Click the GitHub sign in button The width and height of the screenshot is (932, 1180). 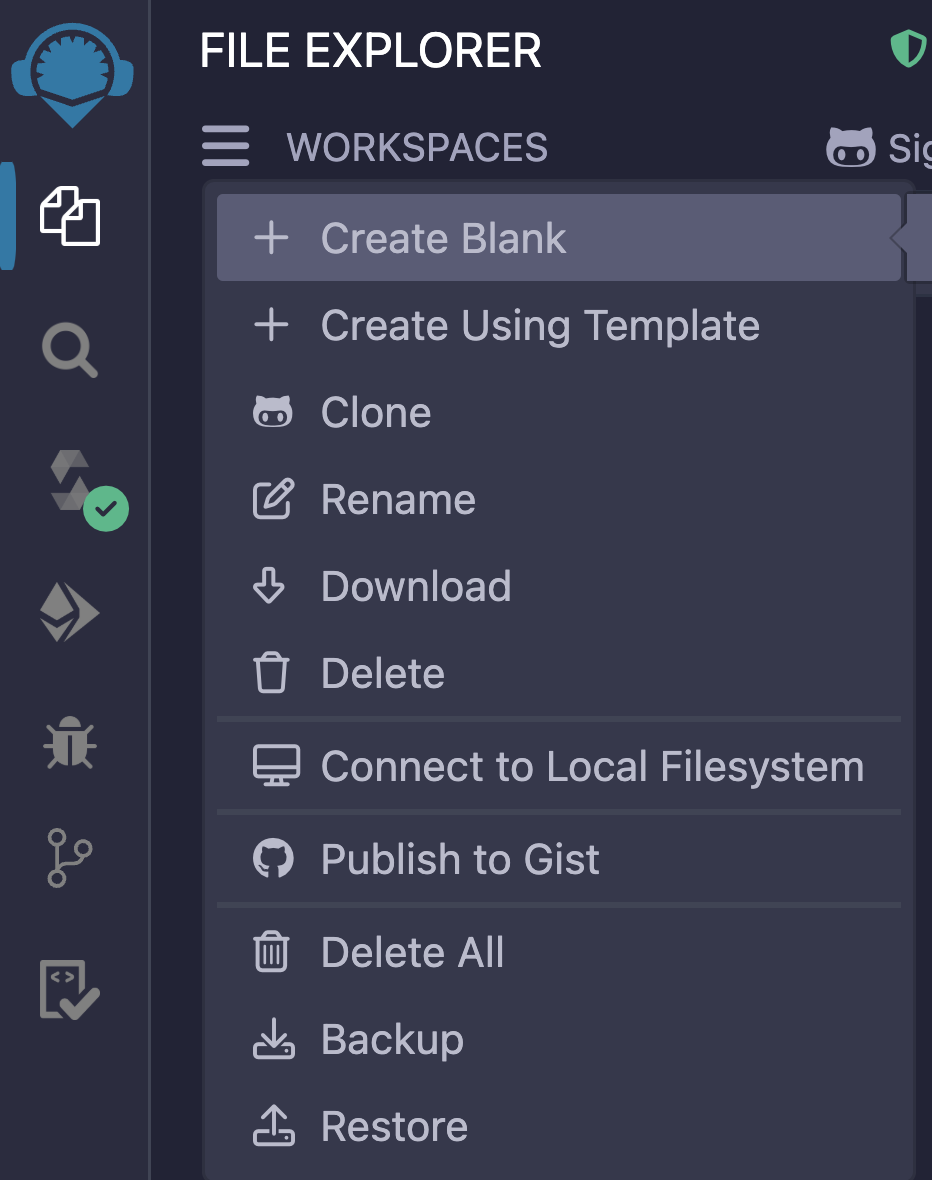point(878,148)
